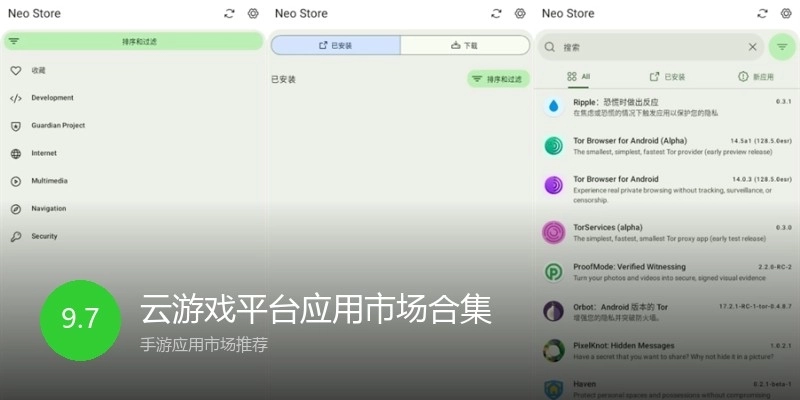
Task: Click the sync icon in left panel header
Action: pos(230,14)
